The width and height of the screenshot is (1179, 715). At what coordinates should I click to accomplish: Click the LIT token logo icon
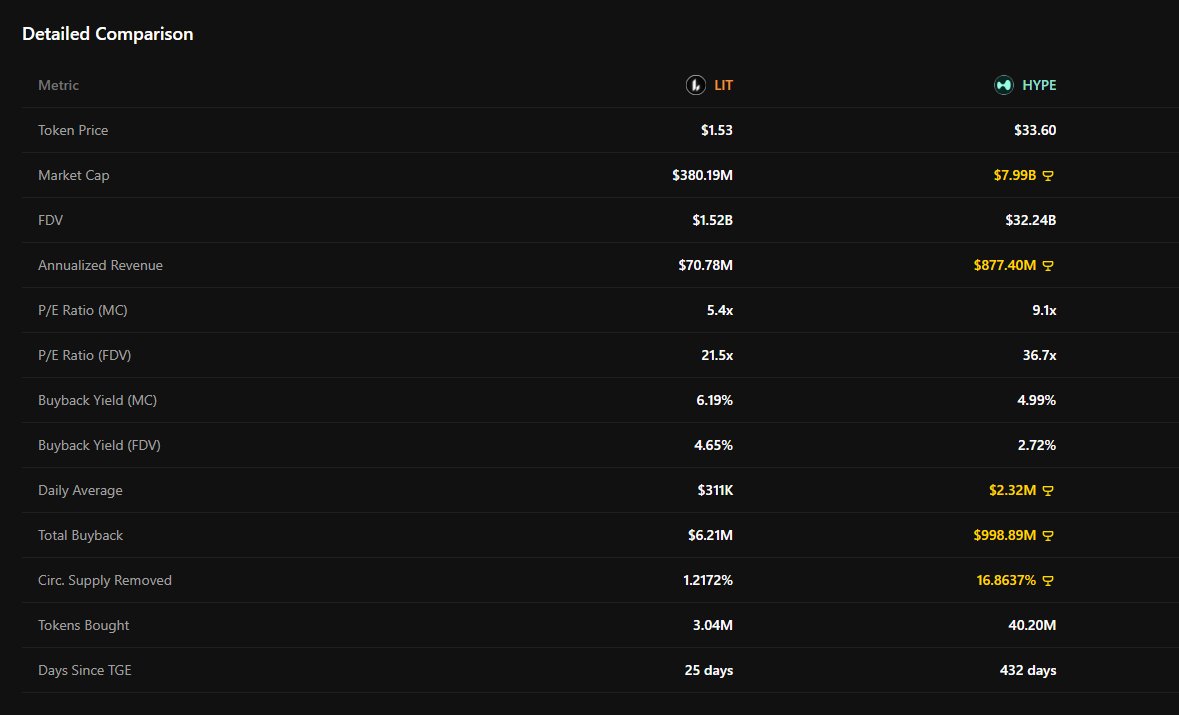pyautogui.click(x=695, y=85)
